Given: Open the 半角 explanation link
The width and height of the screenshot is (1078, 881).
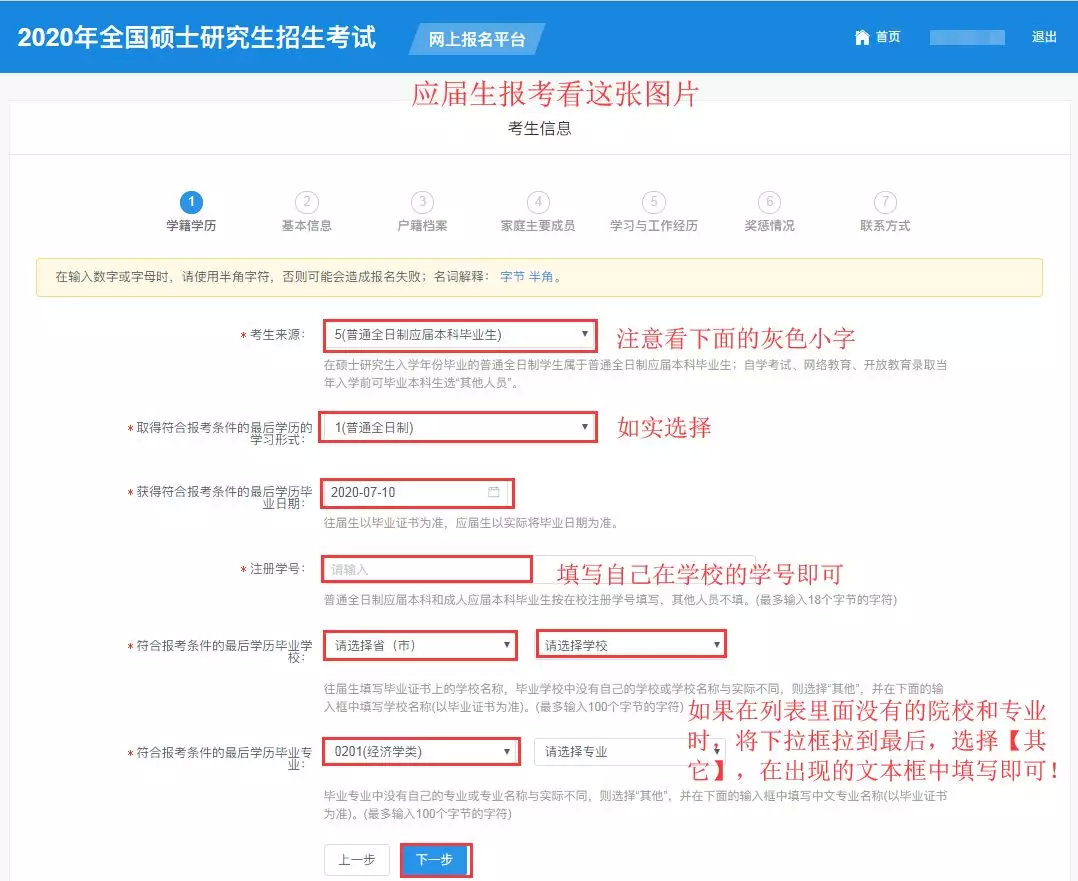Looking at the screenshot, I should pyautogui.click(x=540, y=276).
